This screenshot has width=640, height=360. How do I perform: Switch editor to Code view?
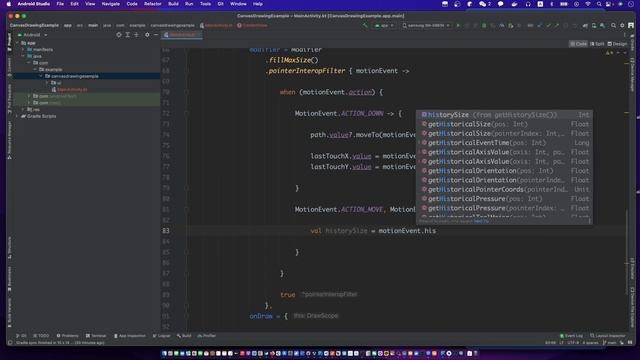tap(578, 44)
